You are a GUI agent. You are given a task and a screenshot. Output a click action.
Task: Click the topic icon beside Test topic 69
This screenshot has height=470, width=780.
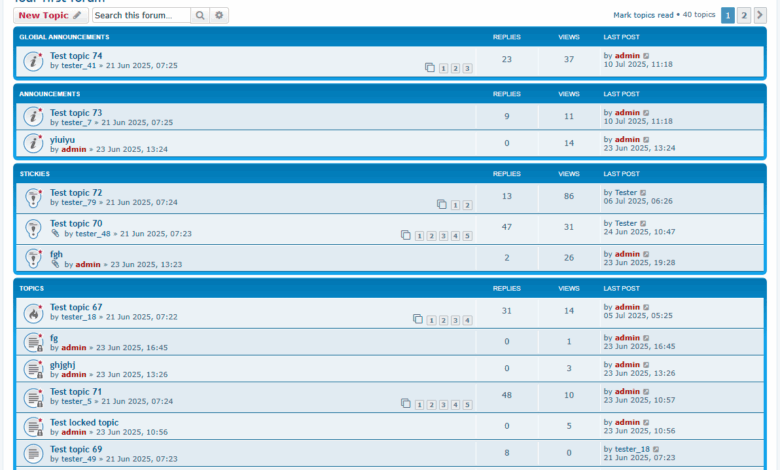(x=33, y=455)
